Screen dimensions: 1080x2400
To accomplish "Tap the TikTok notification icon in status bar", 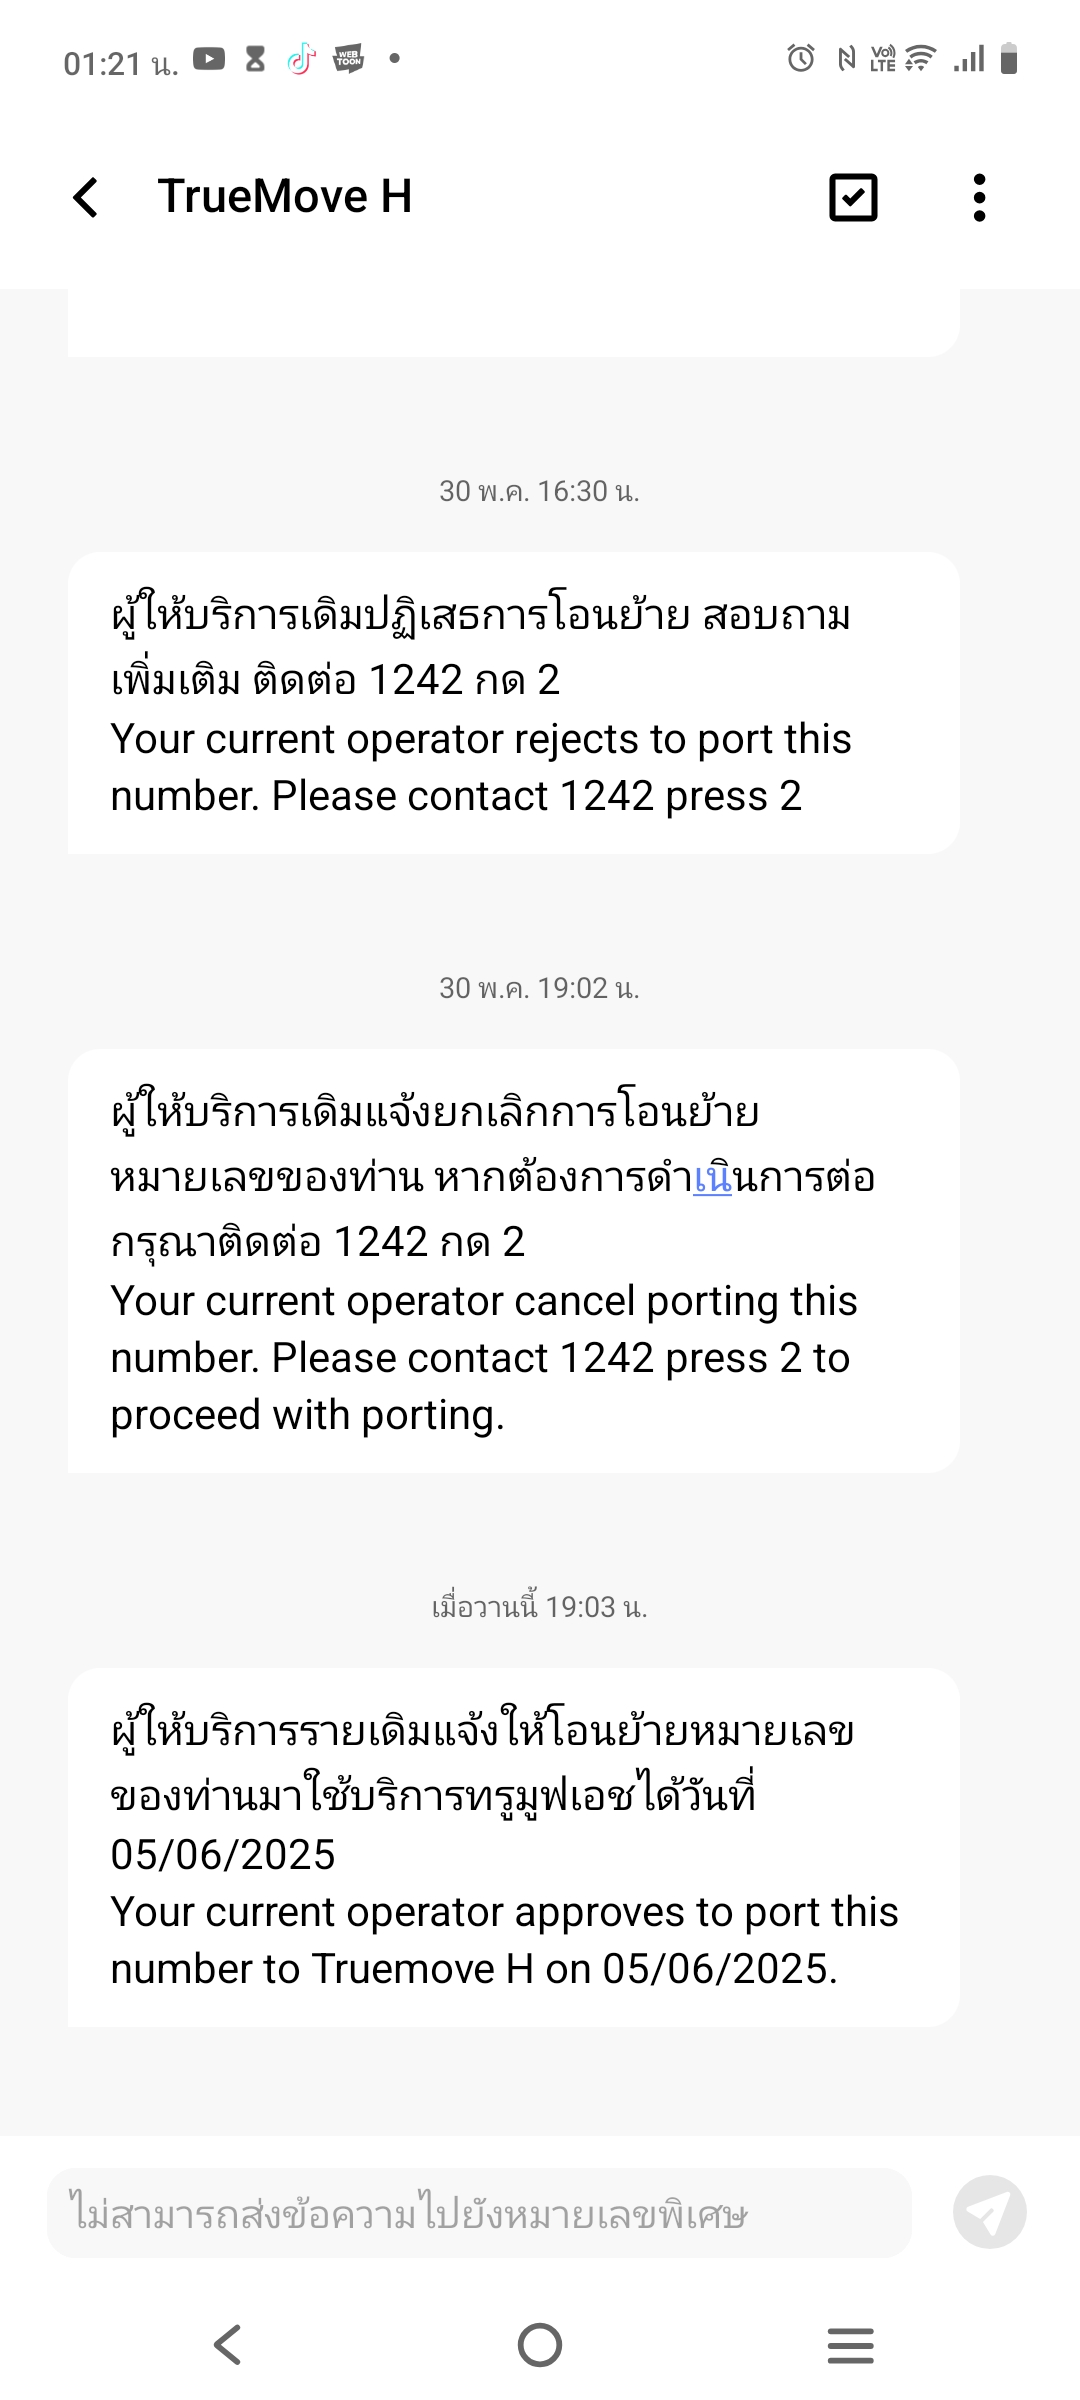I will pyautogui.click(x=301, y=60).
